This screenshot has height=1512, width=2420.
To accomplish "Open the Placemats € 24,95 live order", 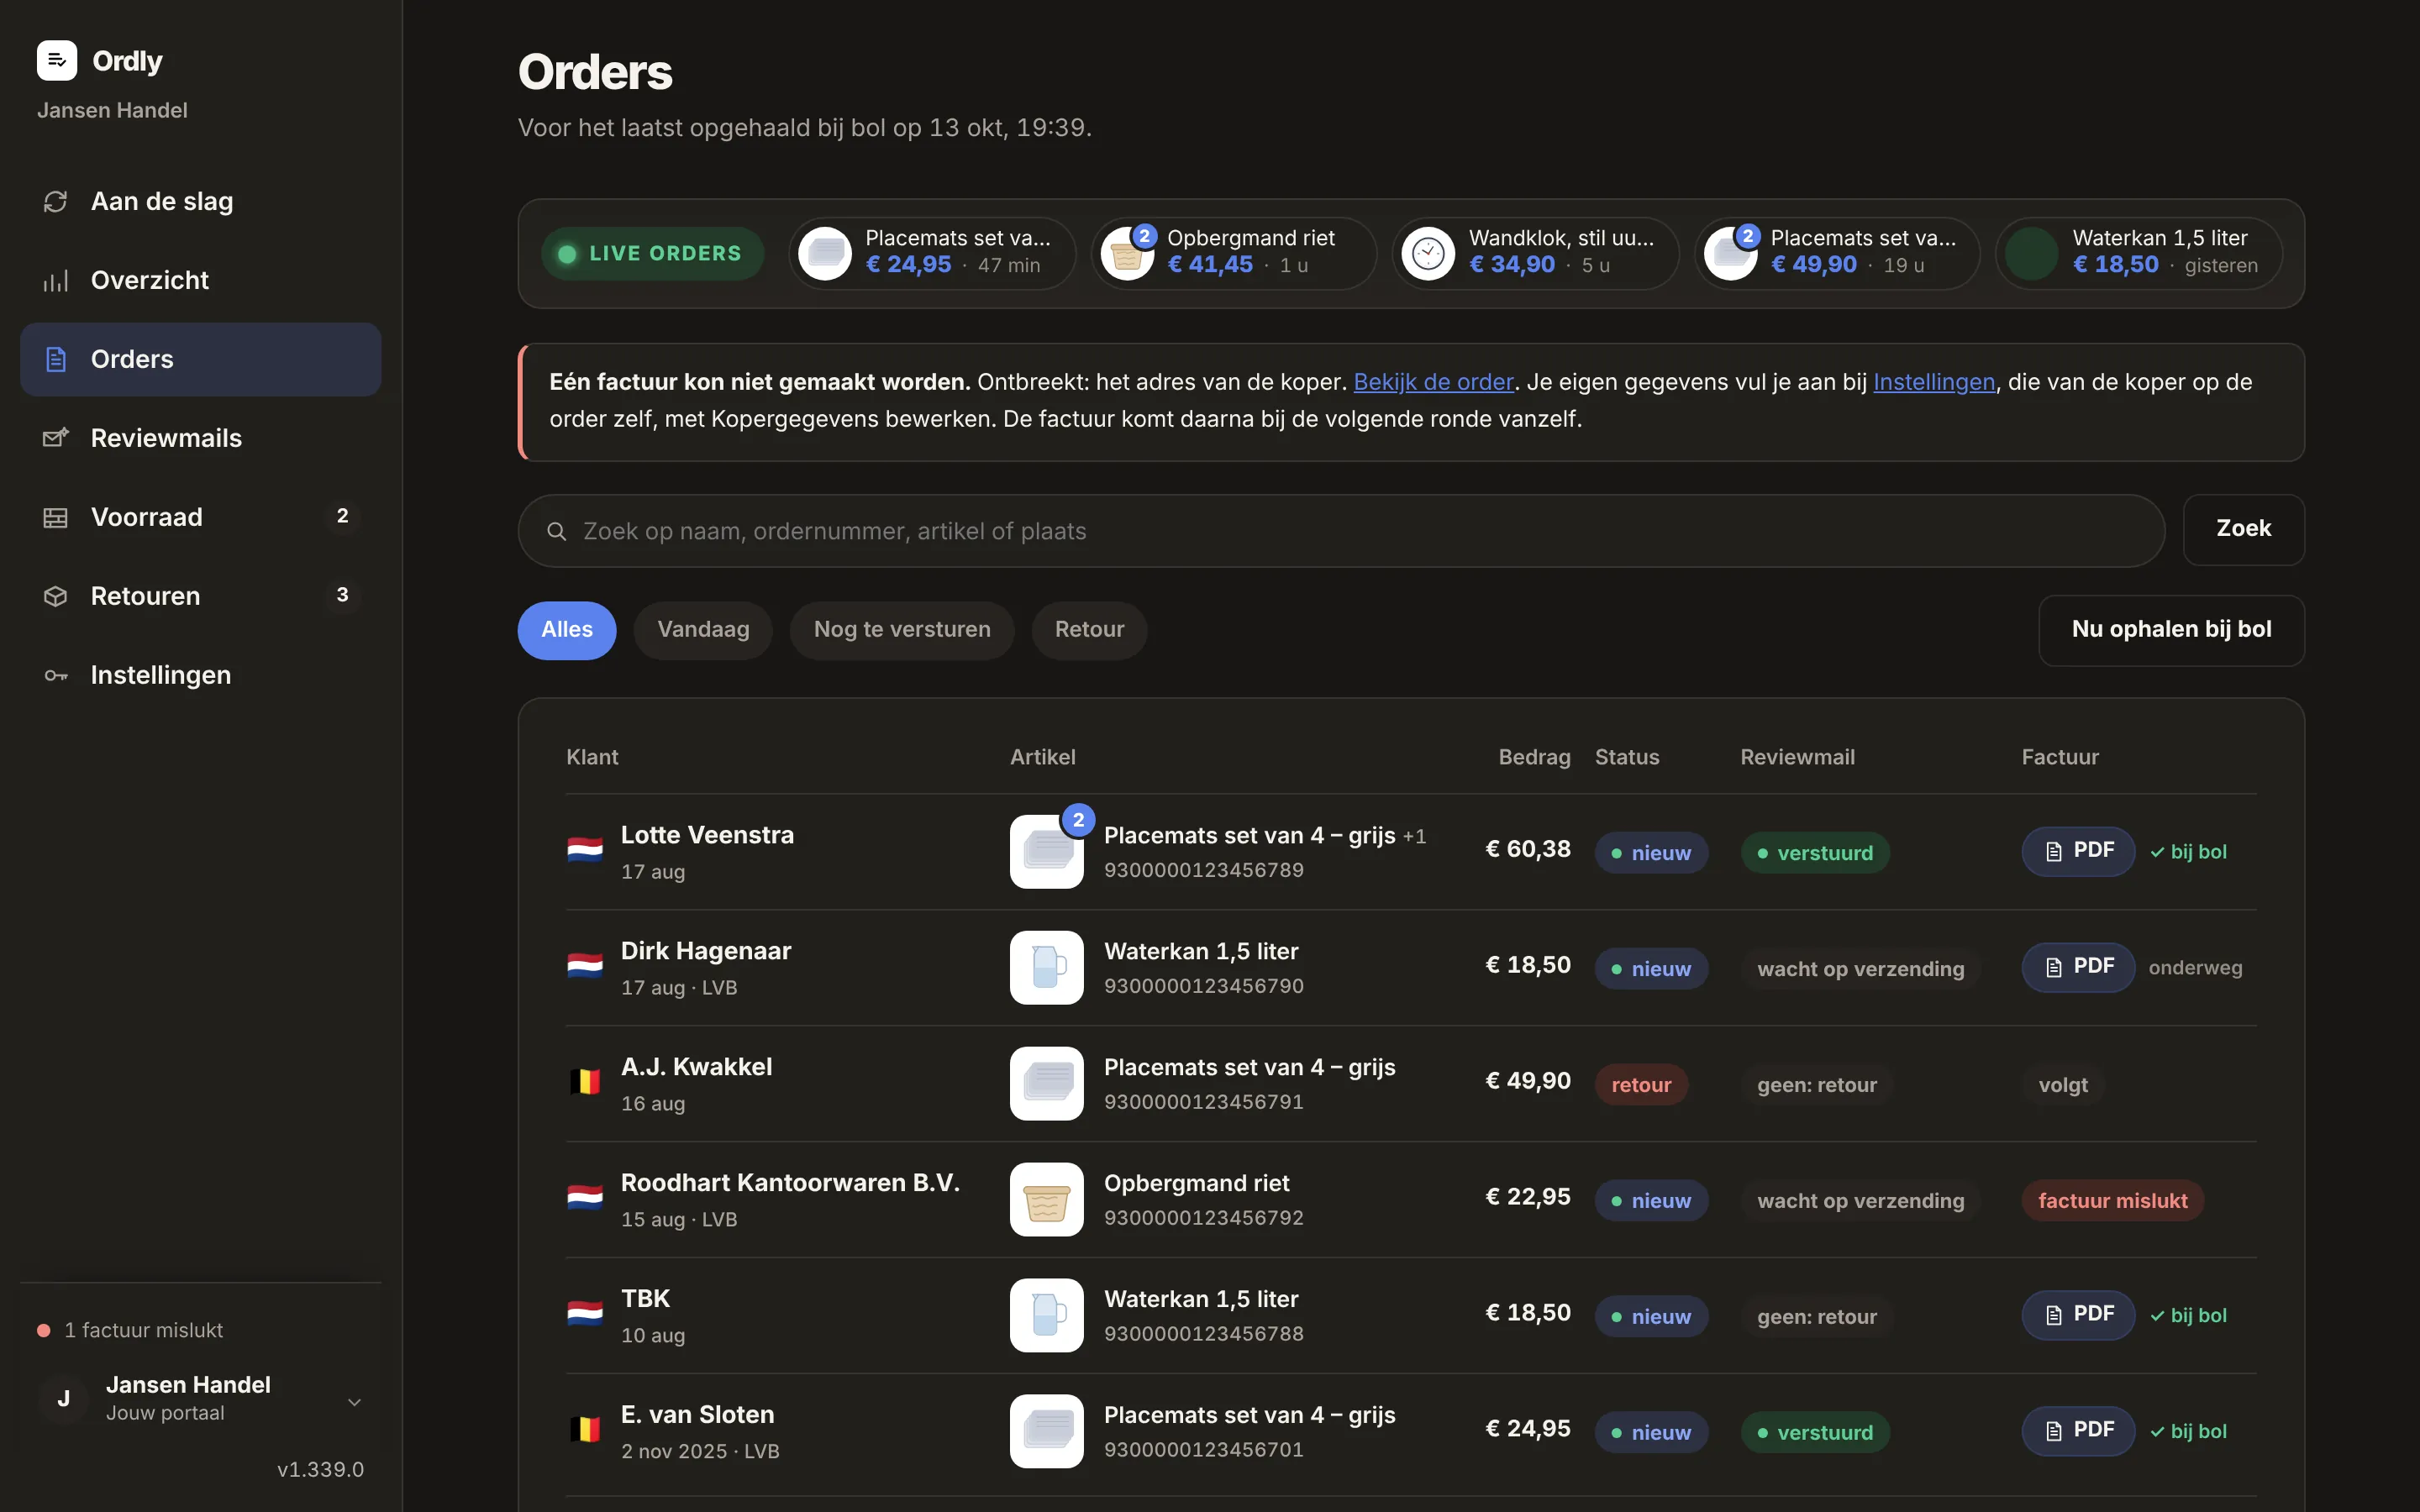I will tap(932, 253).
